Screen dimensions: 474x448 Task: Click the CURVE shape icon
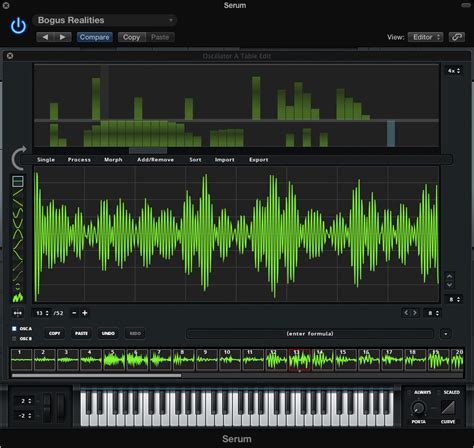point(448,407)
